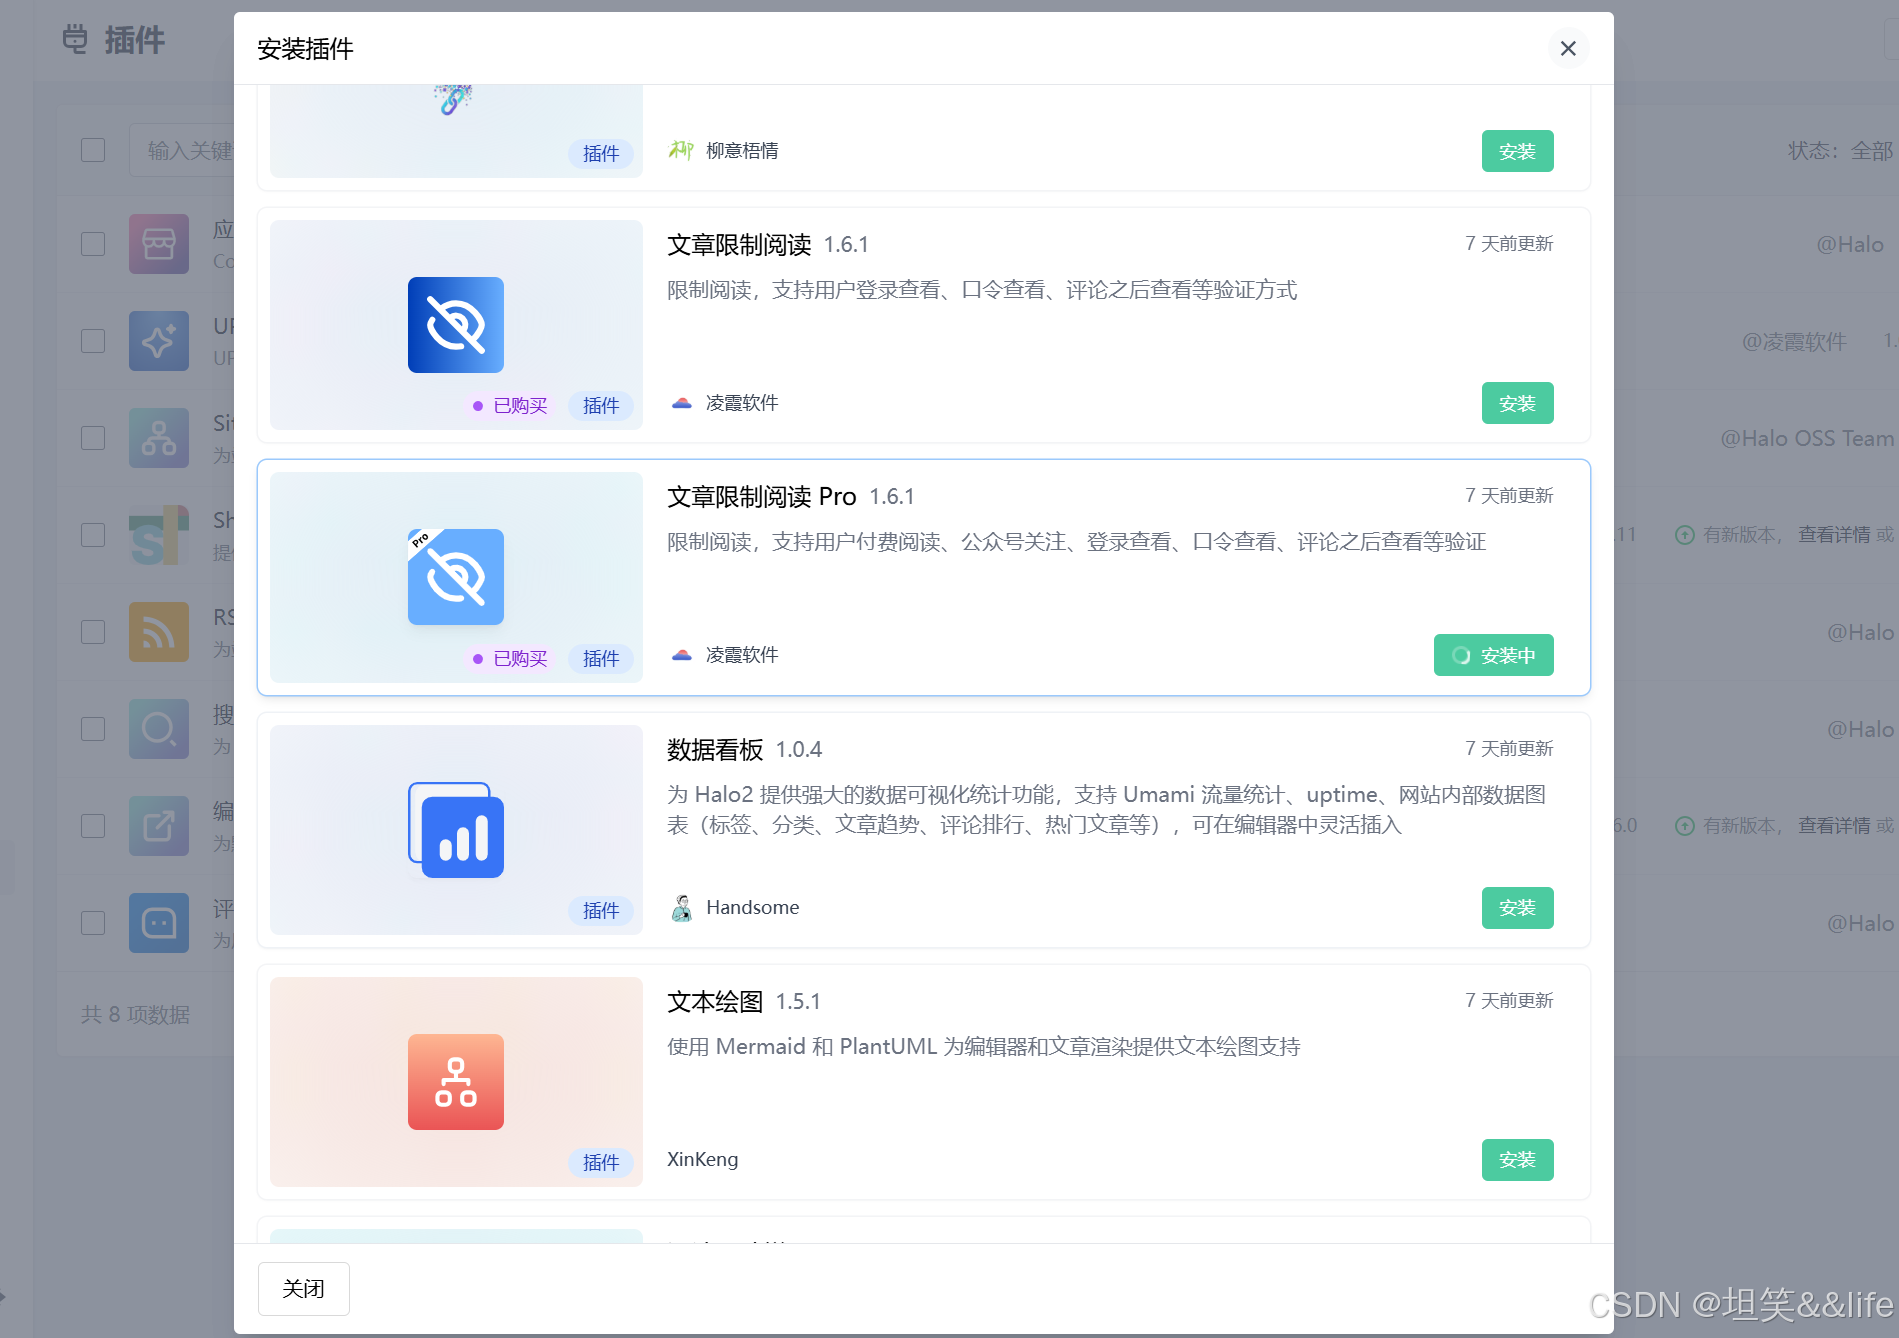Click 安装 button for 数据看板 plugin
The image size is (1899, 1338).
coord(1517,907)
